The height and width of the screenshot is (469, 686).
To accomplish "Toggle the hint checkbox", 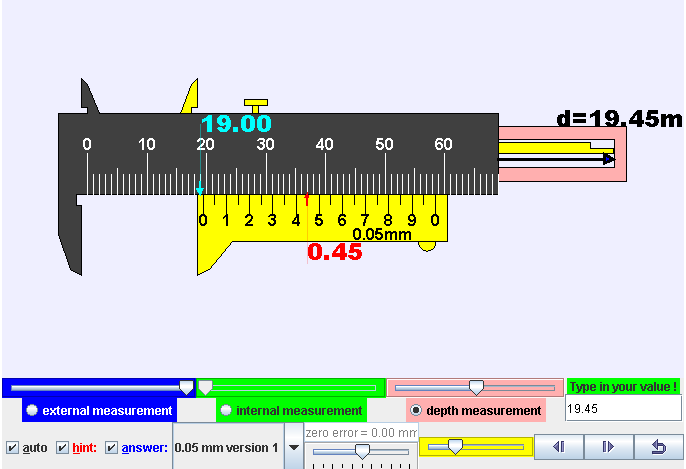I will [63, 448].
